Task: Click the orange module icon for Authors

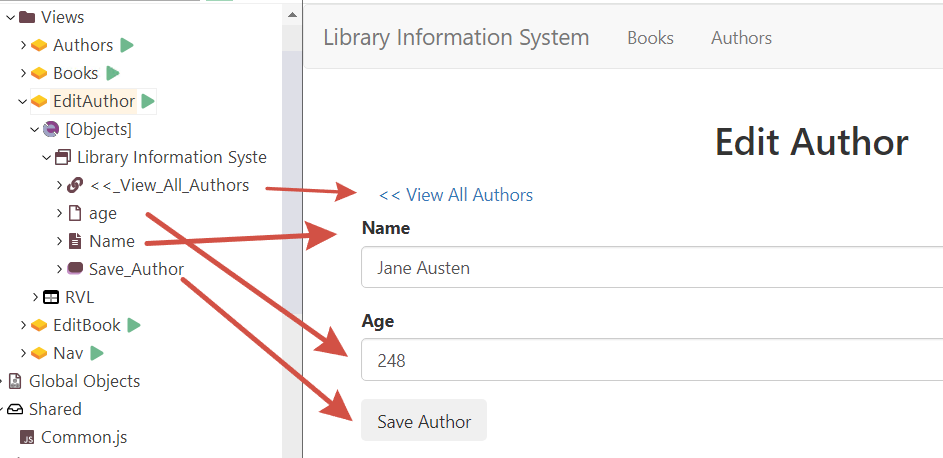Action: 39,46
